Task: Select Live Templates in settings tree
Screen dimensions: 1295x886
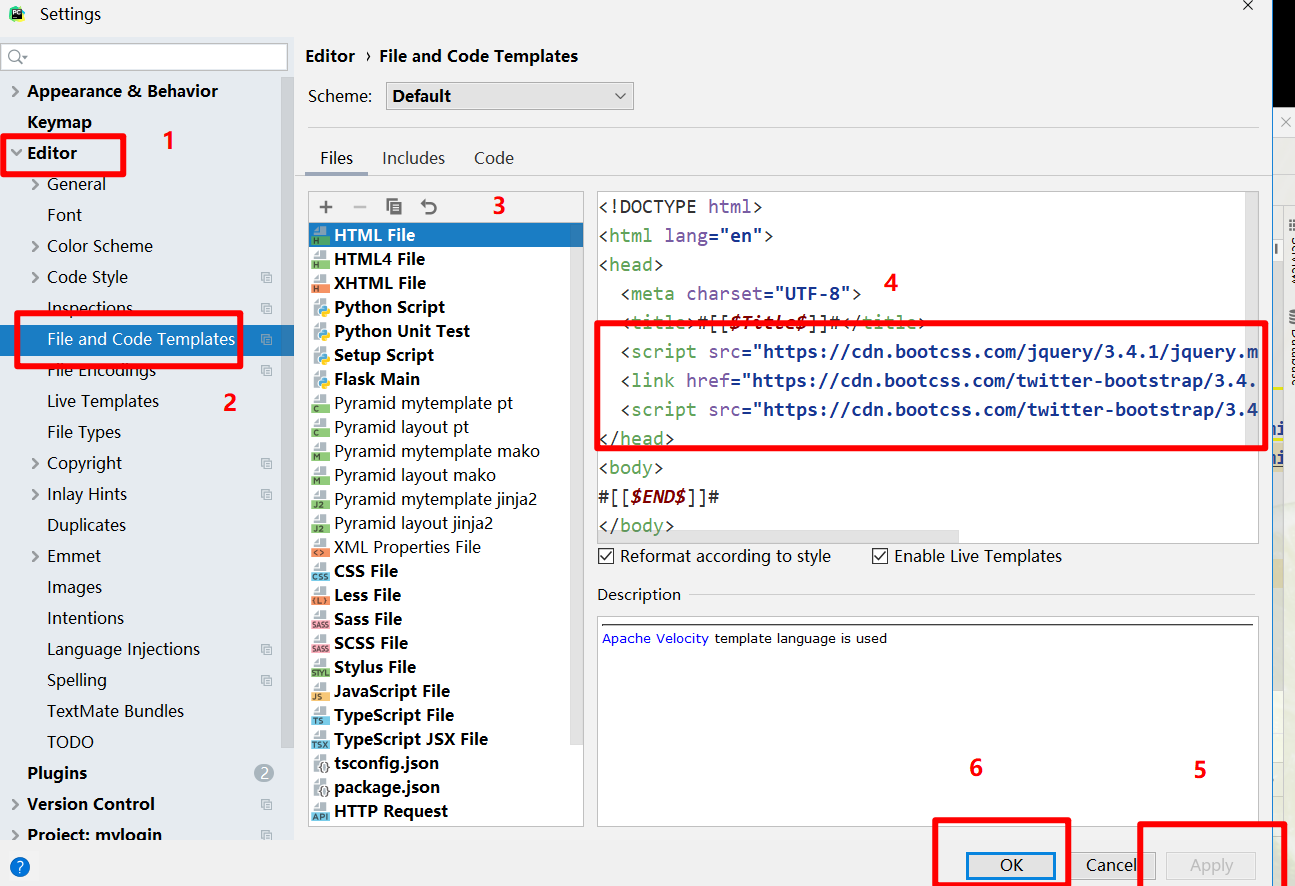Action: click(x=103, y=401)
